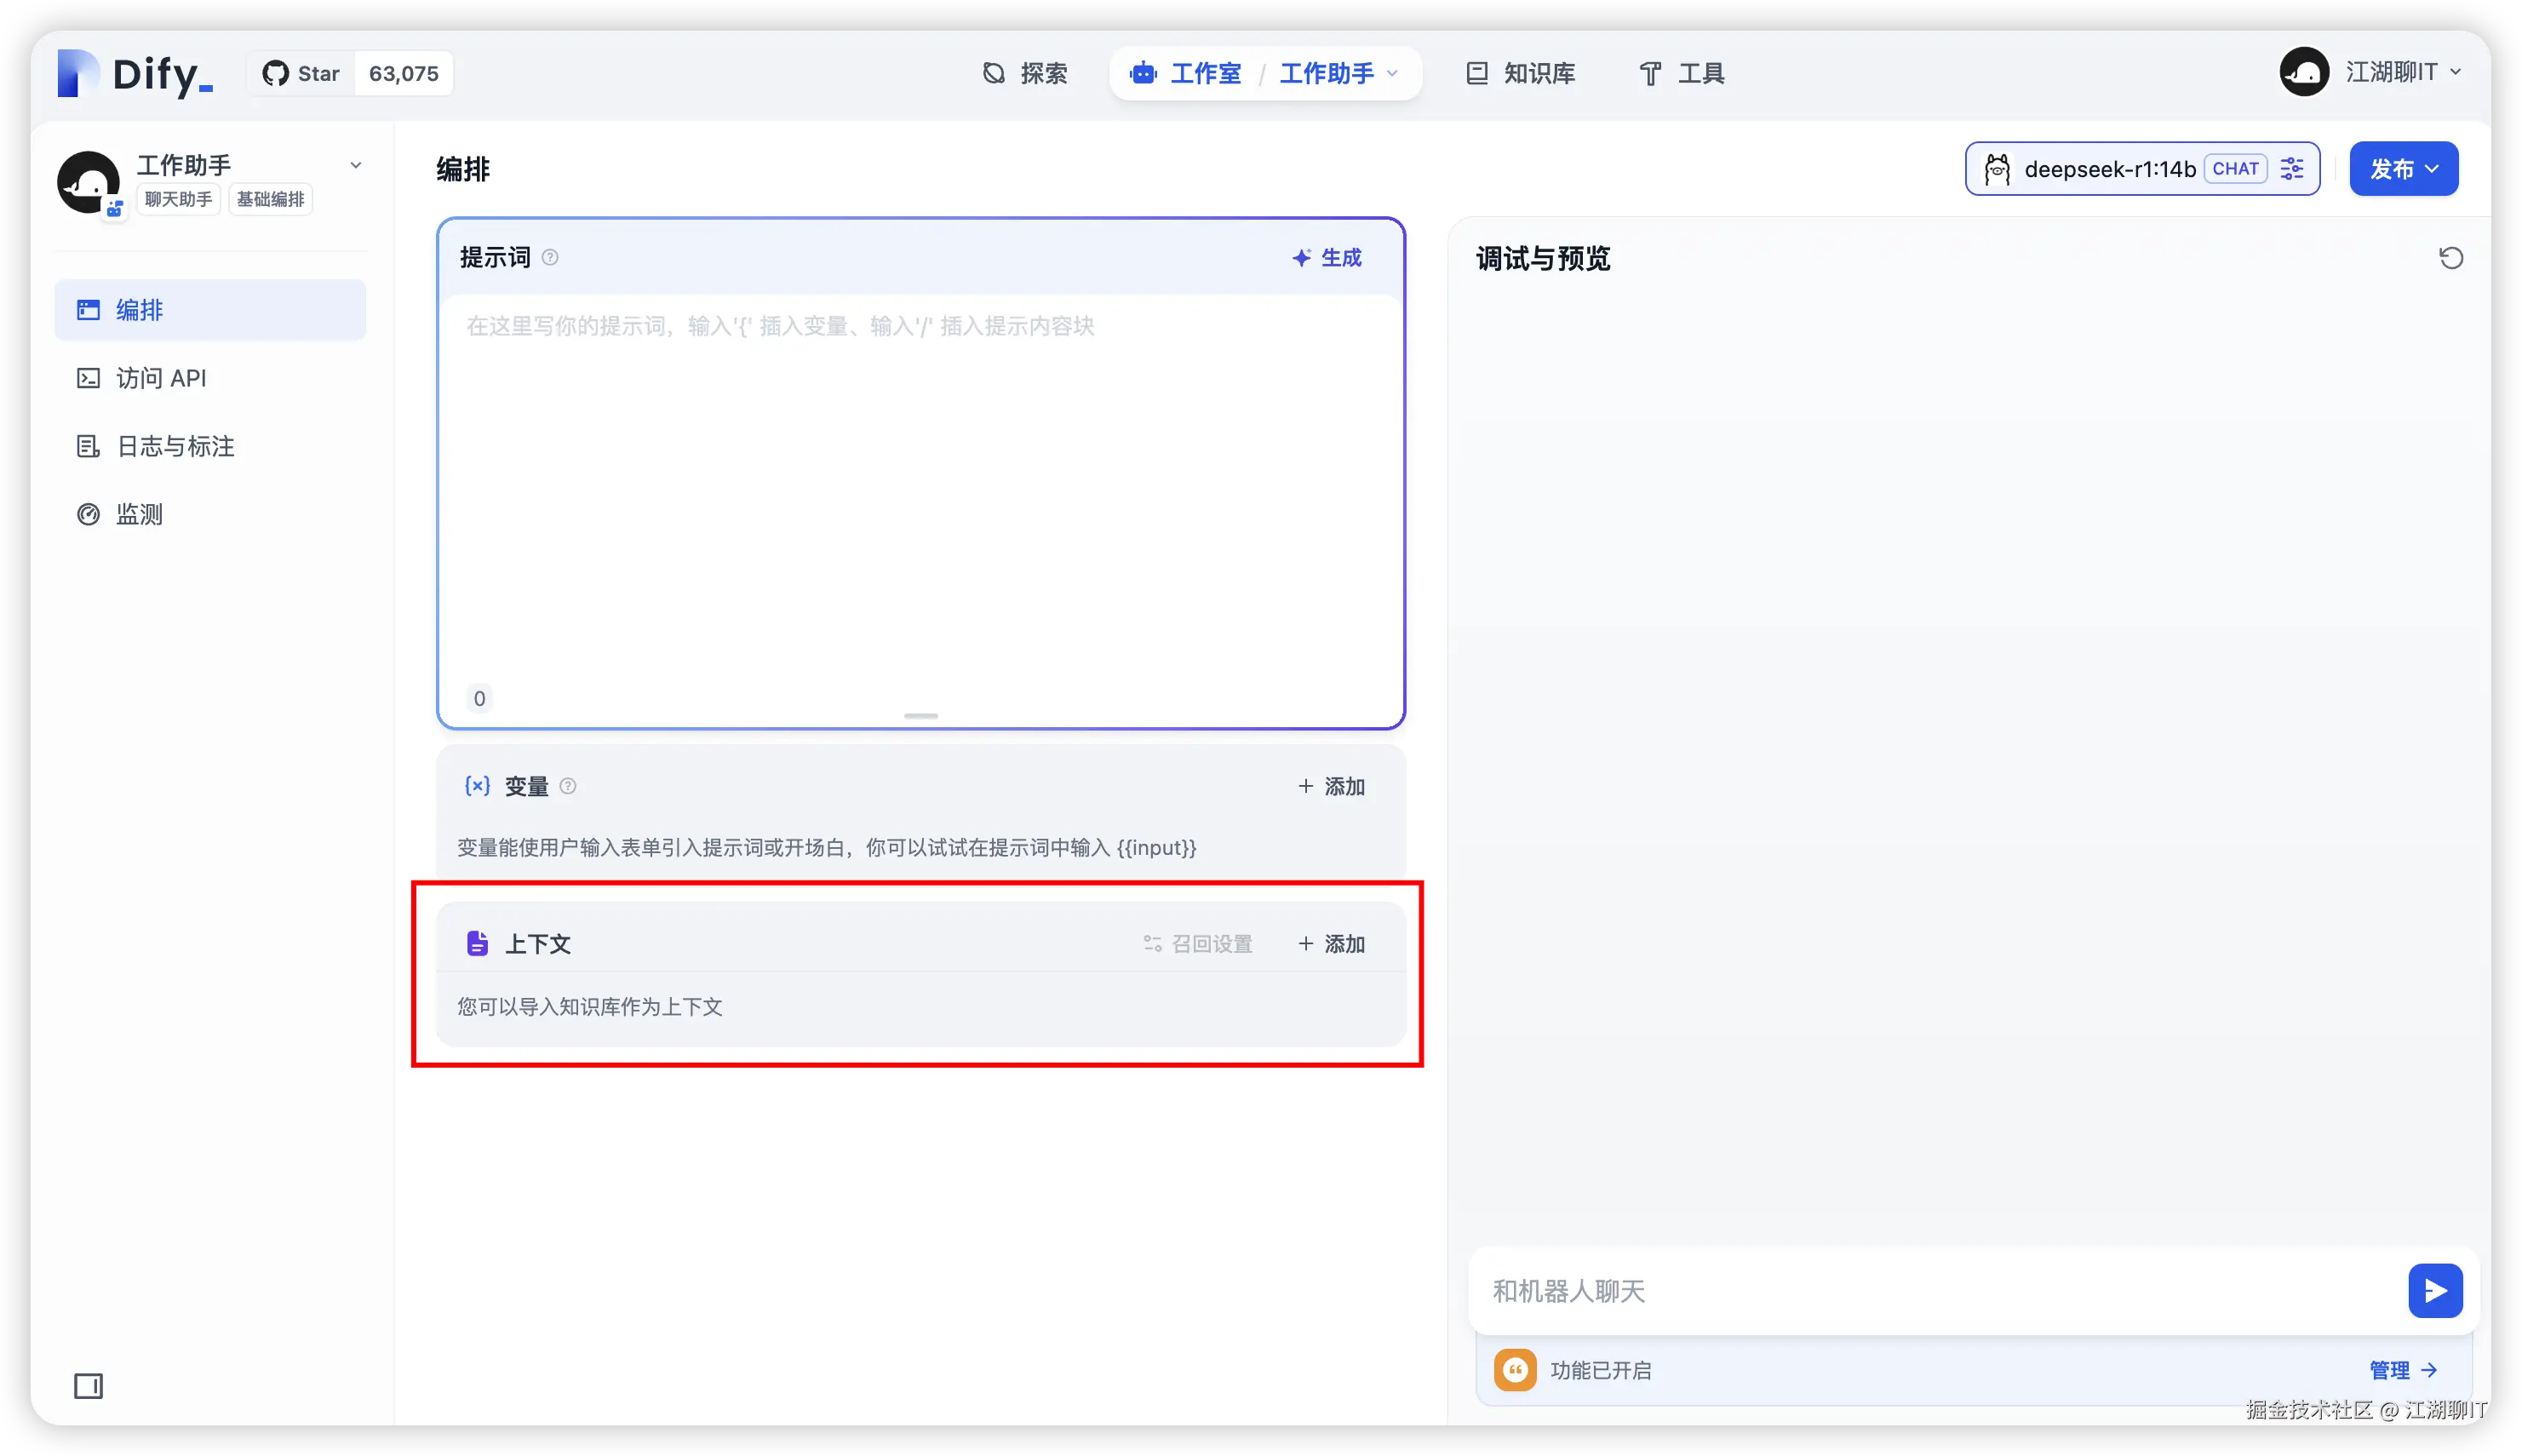Viewport: 2522px width, 1456px height.
Task: Open 监测 in the sidebar
Action: (138, 513)
